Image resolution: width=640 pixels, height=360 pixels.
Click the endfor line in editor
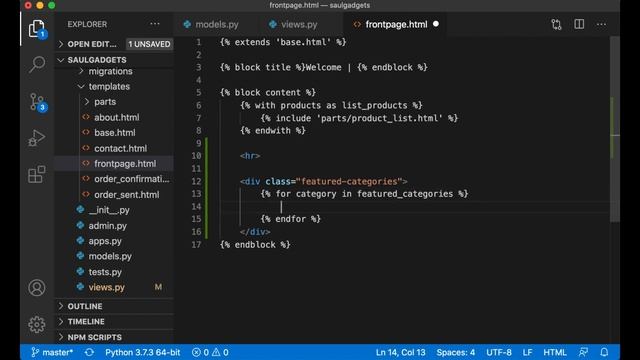click(x=291, y=219)
